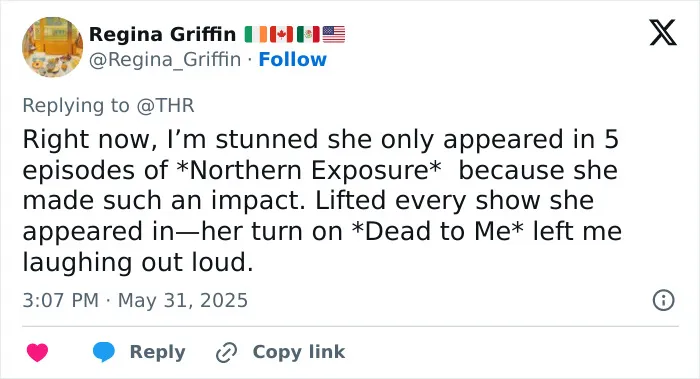Viewport: 700px width, 379px height.
Task: Click the Reply label
Action: [x=157, y=352]
